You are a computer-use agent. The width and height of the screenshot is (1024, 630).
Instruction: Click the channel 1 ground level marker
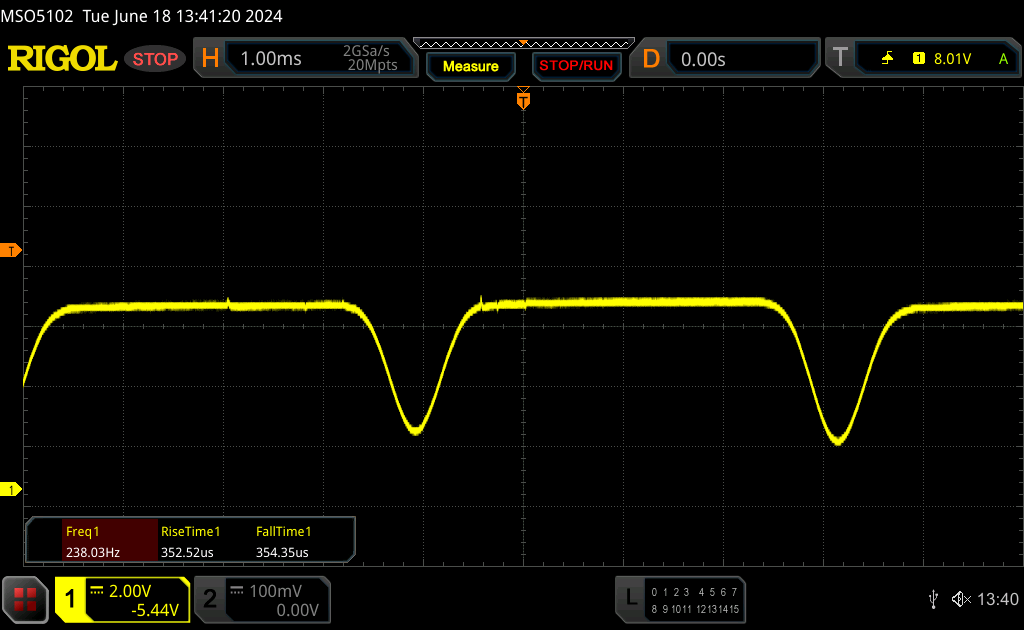[10, 489]
